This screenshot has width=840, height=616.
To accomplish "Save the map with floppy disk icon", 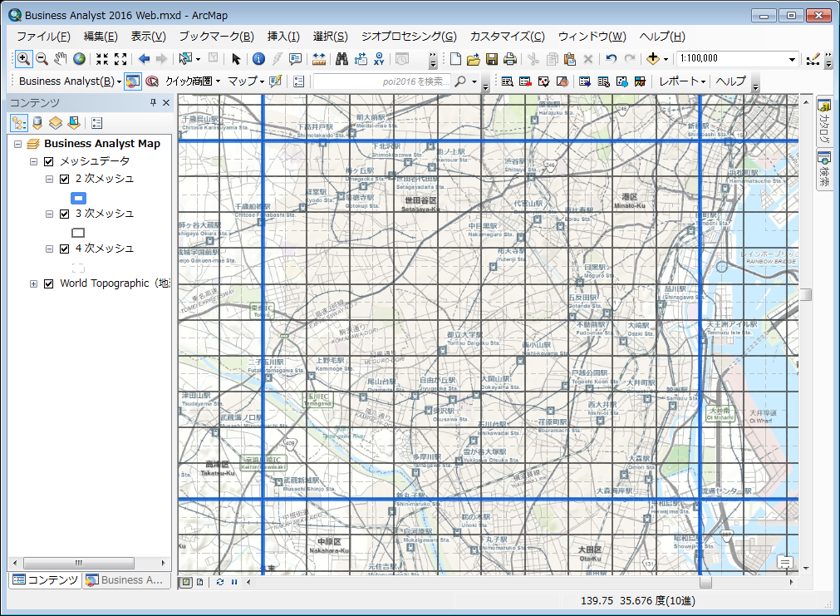I will [492, 58].
